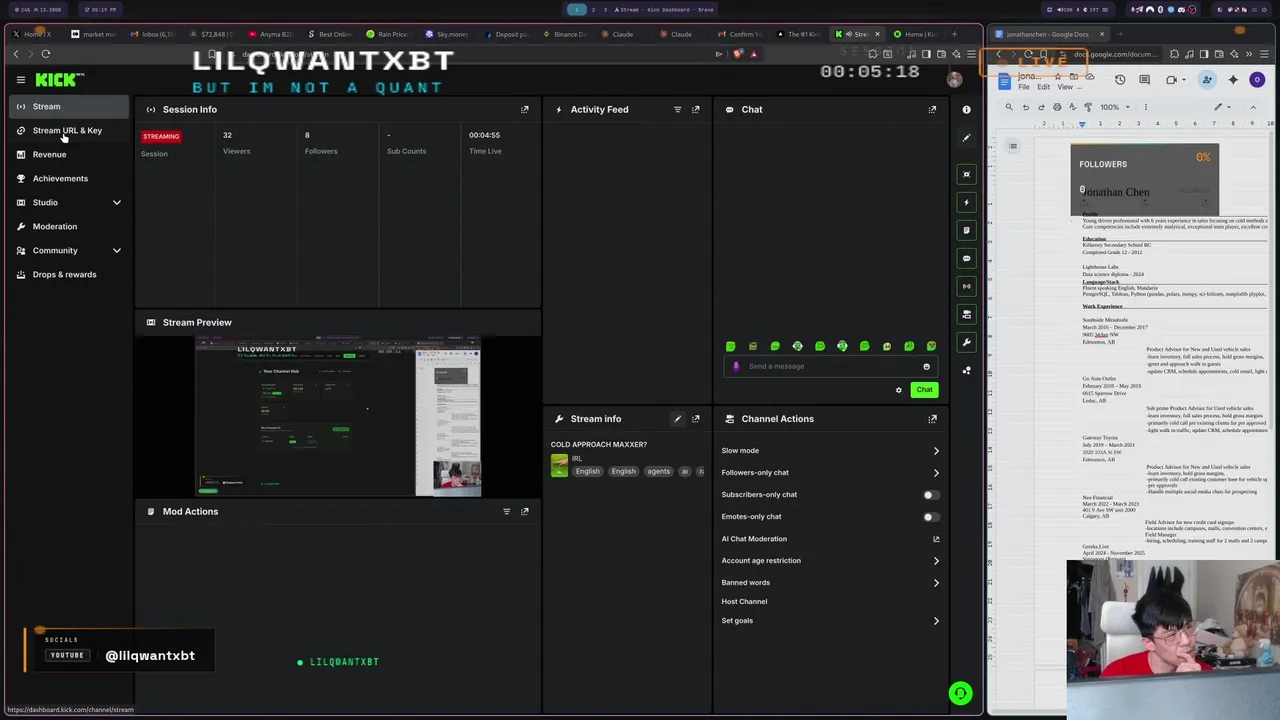
Task: Open the Stream sidebar item
Action: 68,106
